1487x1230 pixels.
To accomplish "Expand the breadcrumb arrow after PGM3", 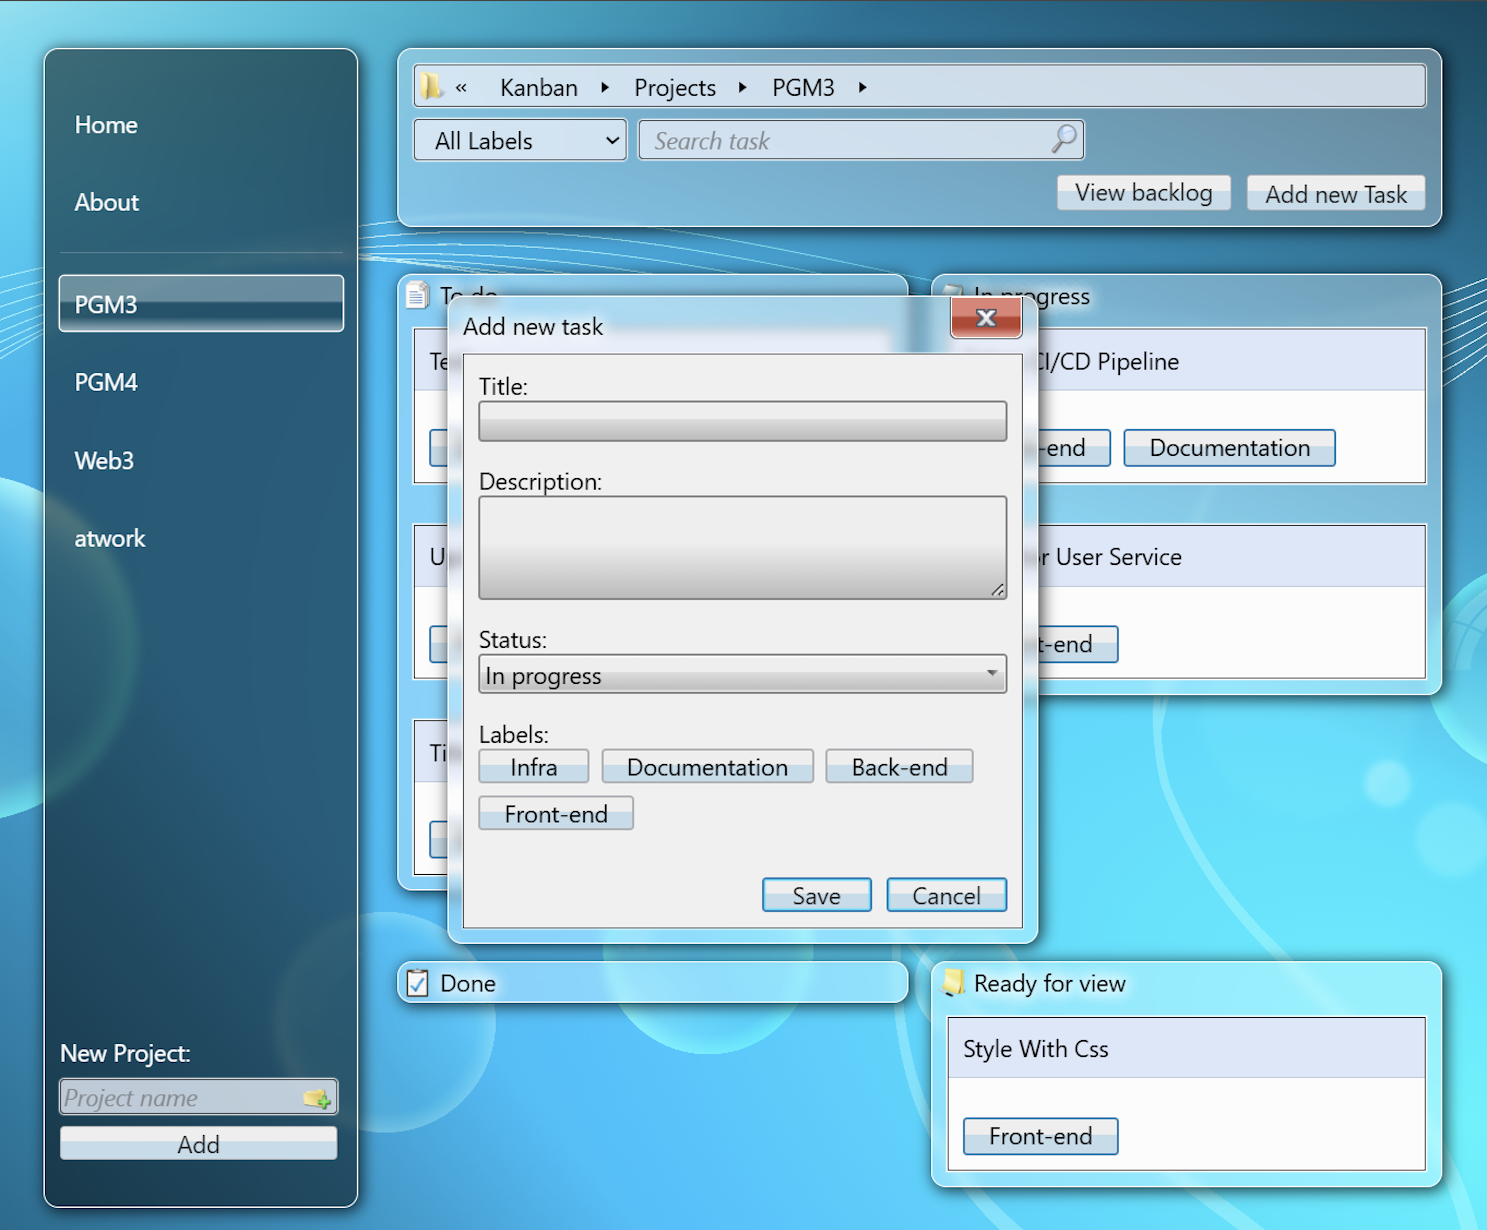I will pos(862,87).
